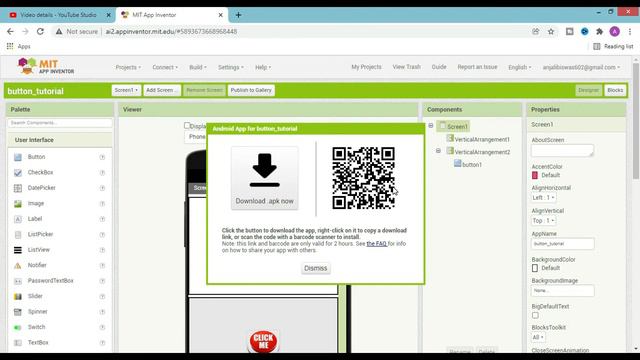Click the share page icon in address bar
Viewport: 640px width, 360px height.
click(536, 31)
